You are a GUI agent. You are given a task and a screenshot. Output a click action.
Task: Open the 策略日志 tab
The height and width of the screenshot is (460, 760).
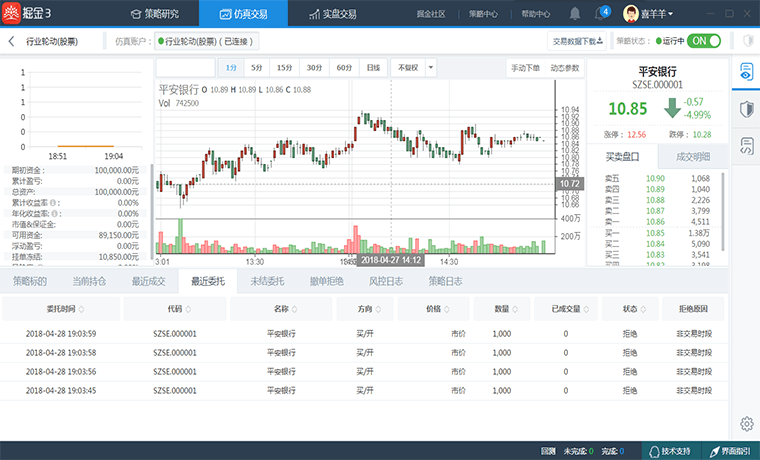[445, 281]
